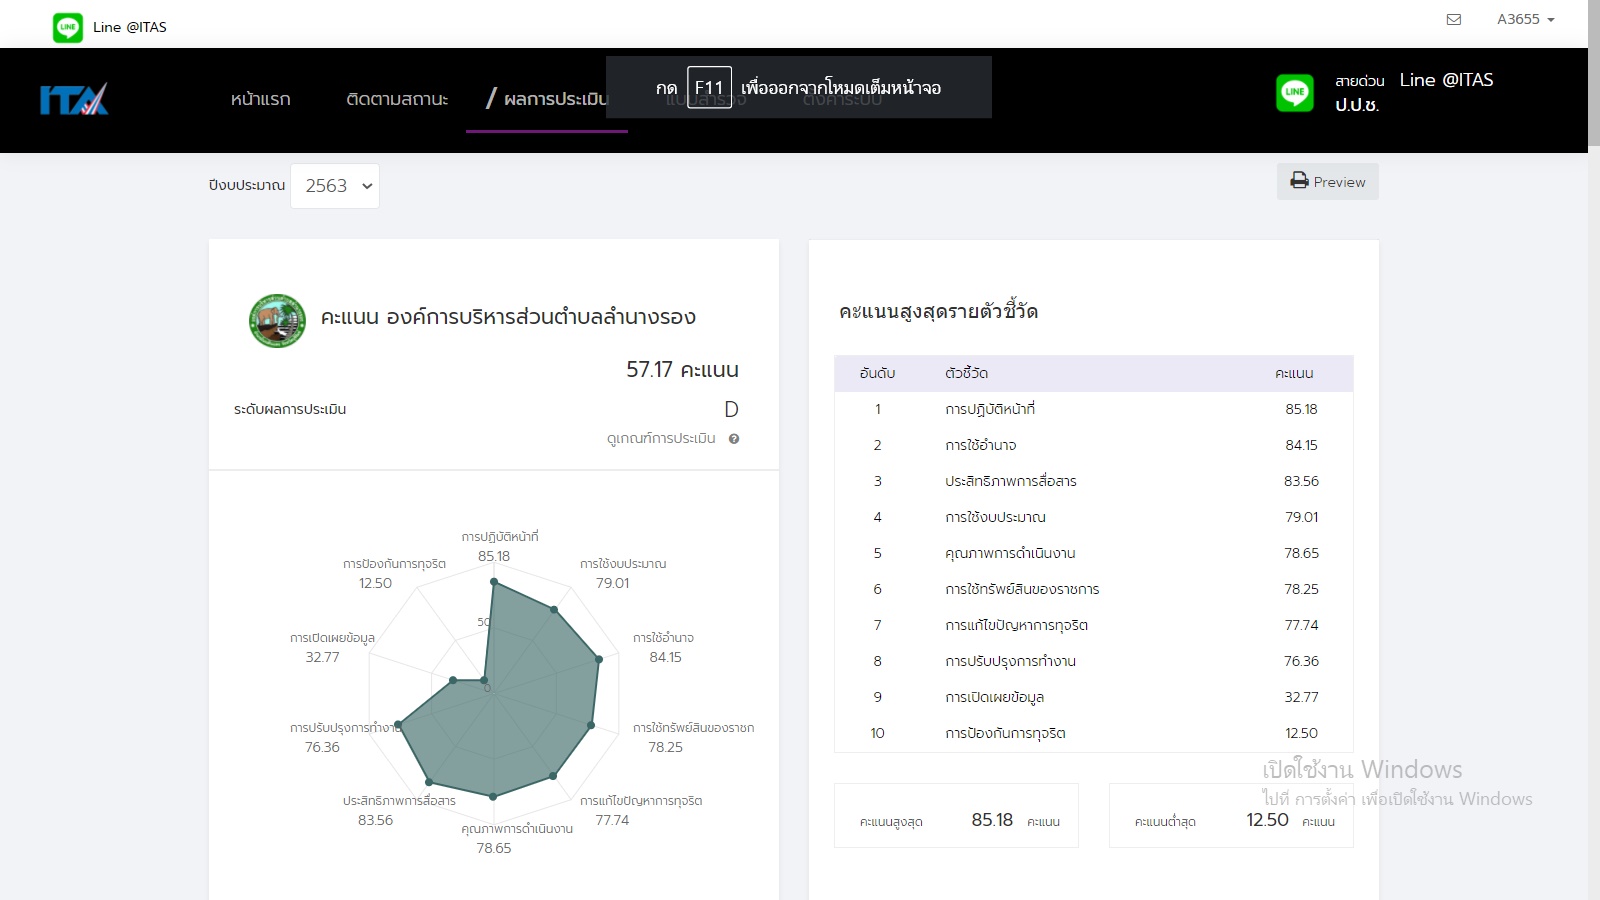Select the การเปิดเผยข้อมูล table row
The height and width of the screenshot is (900, 1600).
[x=1094, y=697]
